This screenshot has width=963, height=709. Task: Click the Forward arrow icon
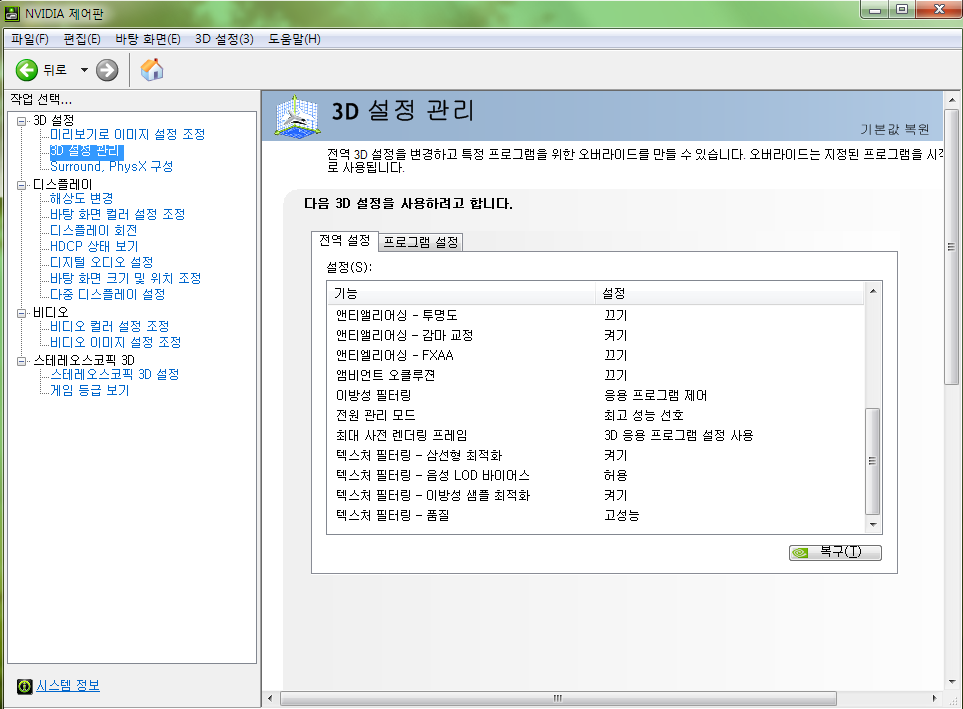tap(107, 70)
